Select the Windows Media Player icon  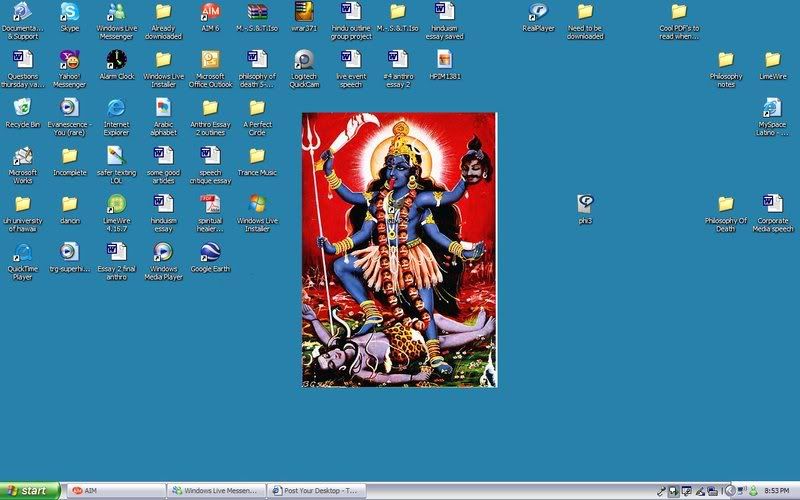point(164,252)
